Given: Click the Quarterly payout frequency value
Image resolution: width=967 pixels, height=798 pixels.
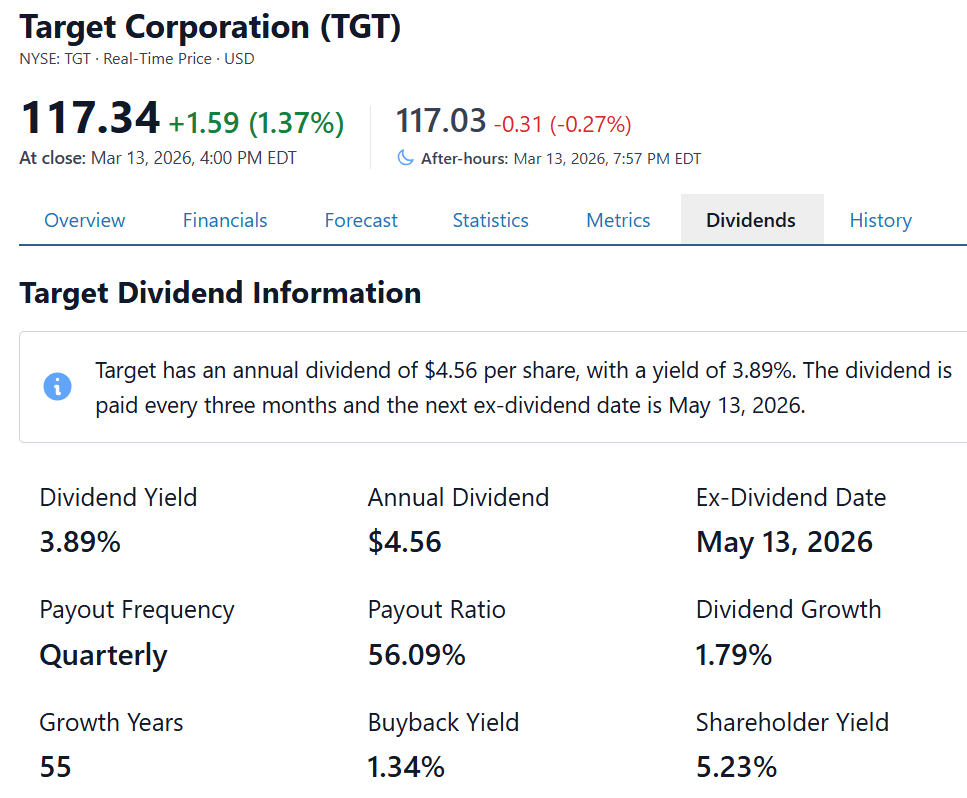Looking at the screenshot, I should click(x=103, y=655).
